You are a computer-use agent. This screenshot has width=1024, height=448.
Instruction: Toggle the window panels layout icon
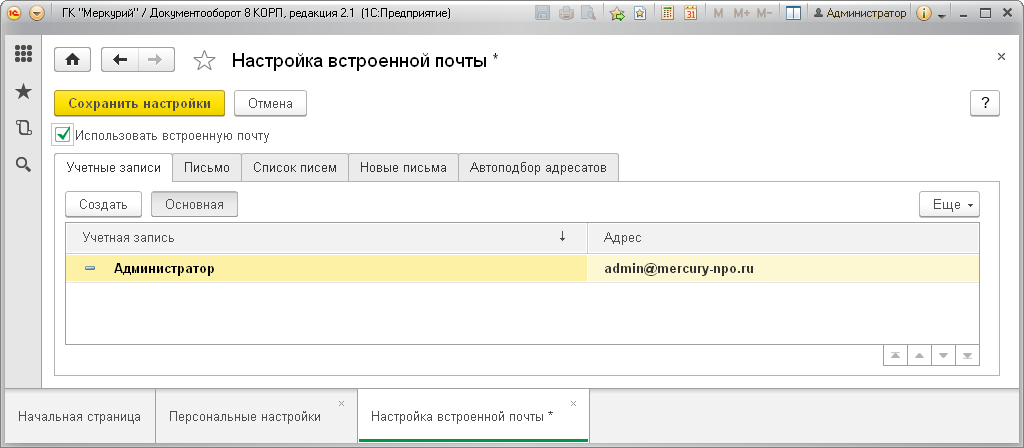coord(793,13)
